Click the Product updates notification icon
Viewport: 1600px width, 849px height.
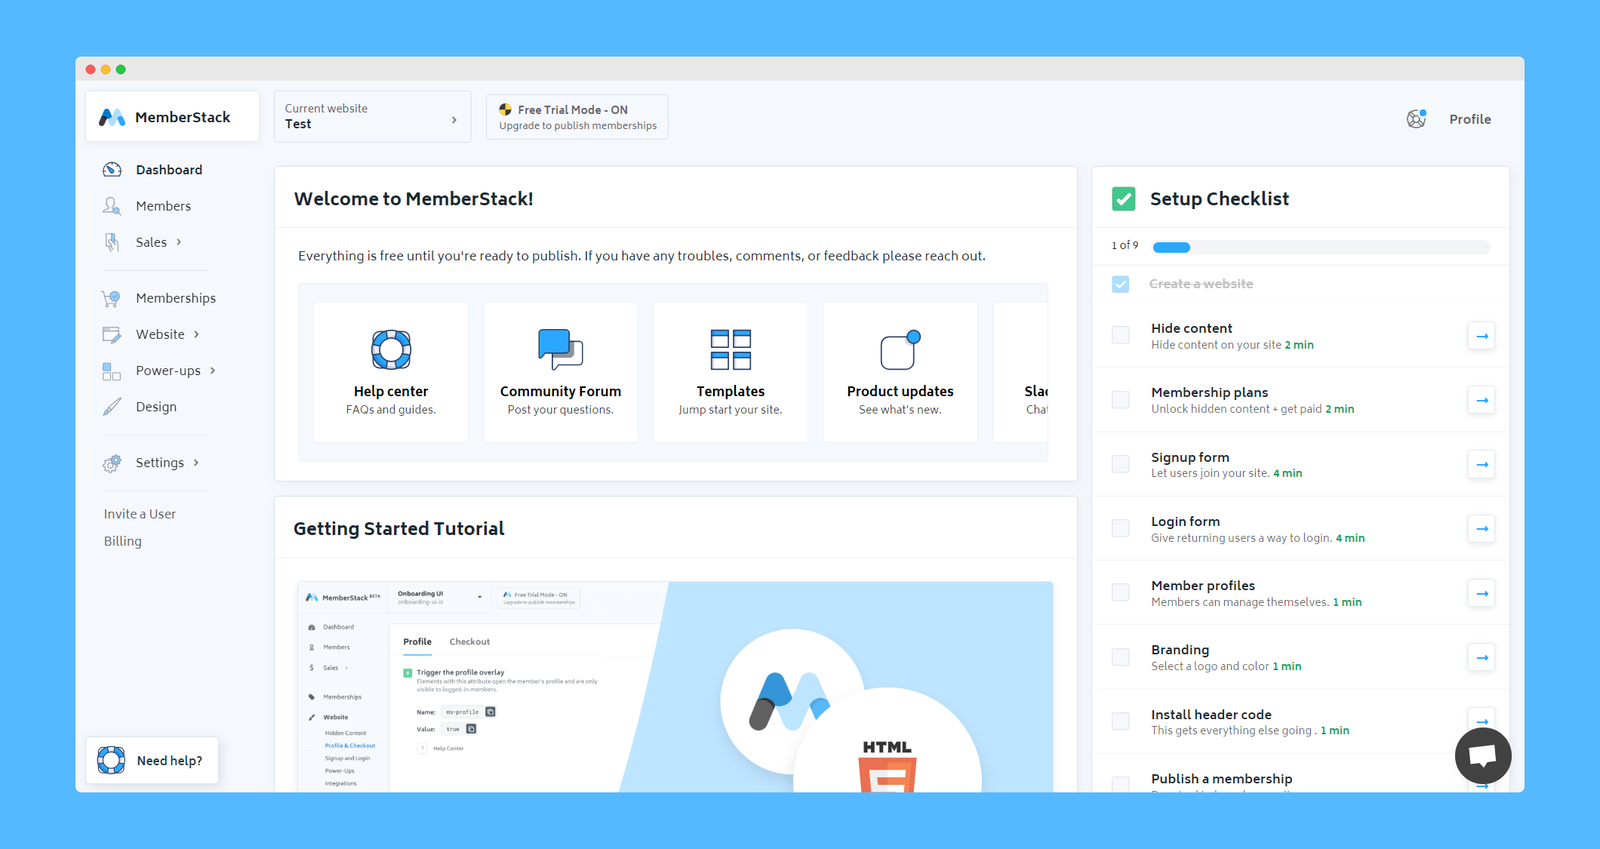[x=900, y=349]
